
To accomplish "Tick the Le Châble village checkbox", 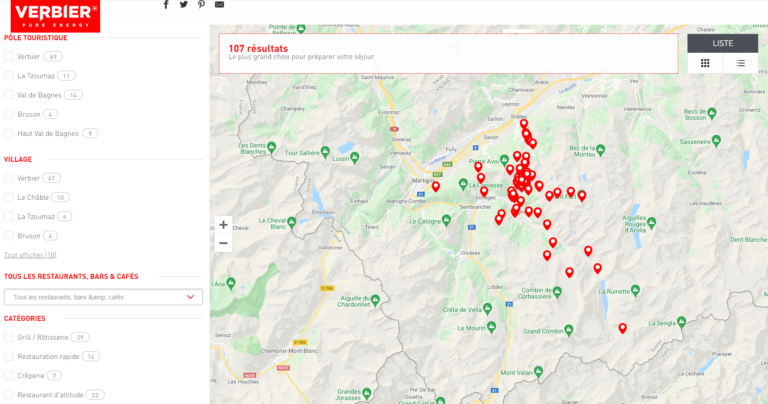I will pyautogui.click(x=9, y=198).
